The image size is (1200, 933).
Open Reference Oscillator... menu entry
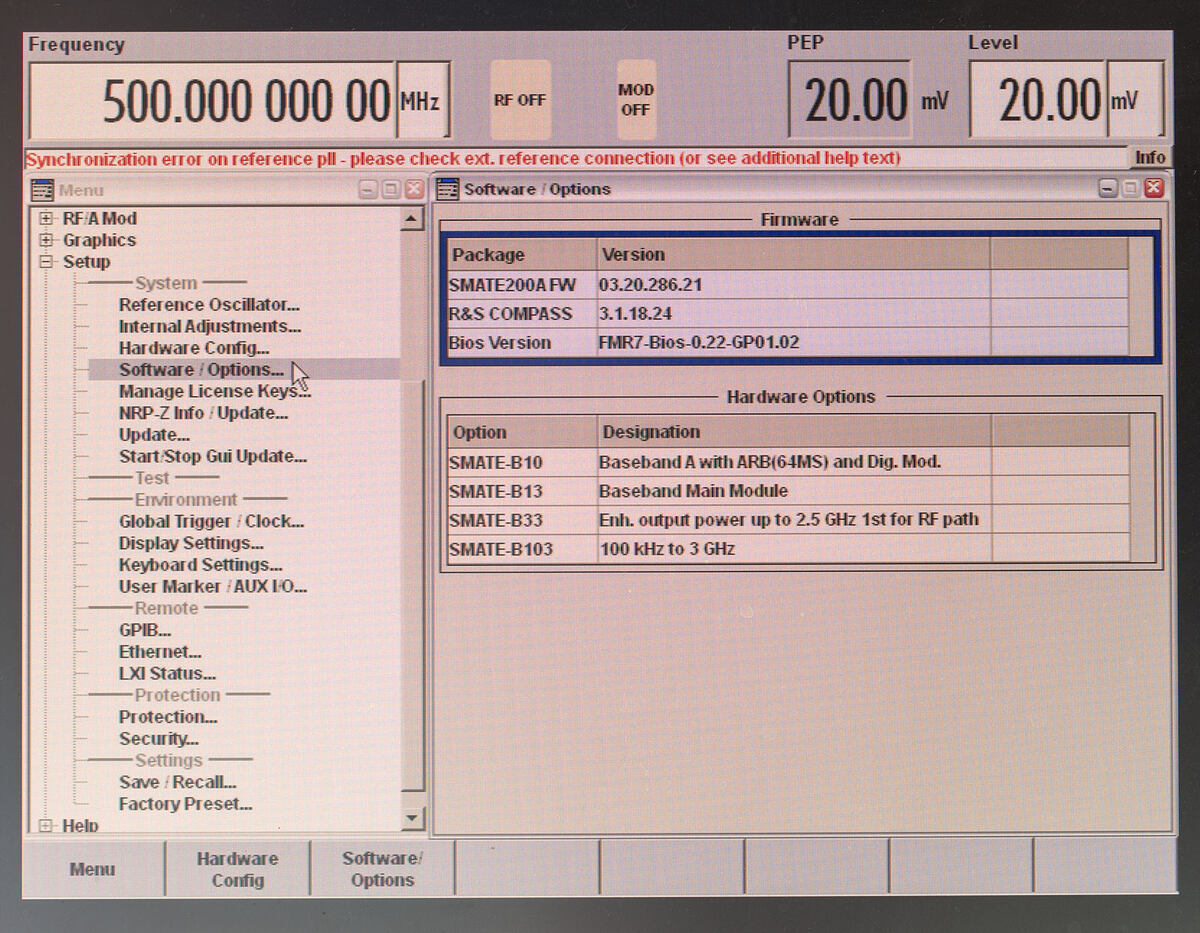tap(209, 305)
